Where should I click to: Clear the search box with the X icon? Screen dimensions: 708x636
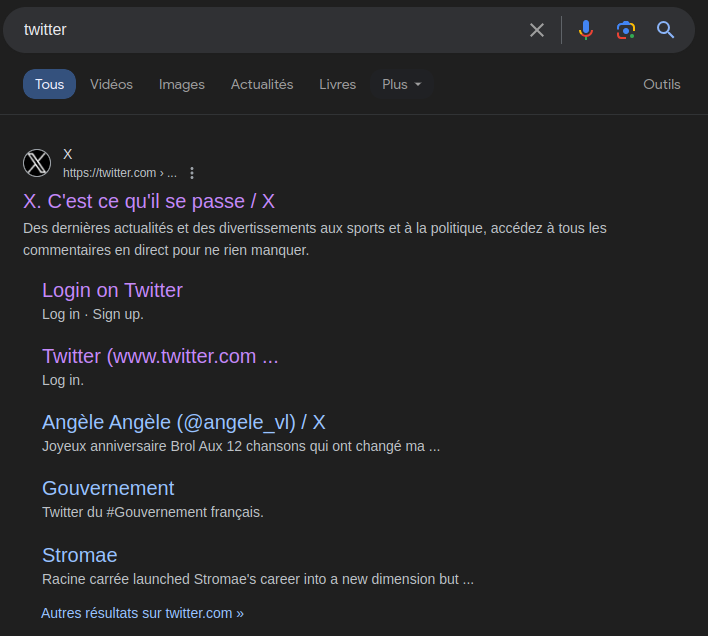point(536,30)
